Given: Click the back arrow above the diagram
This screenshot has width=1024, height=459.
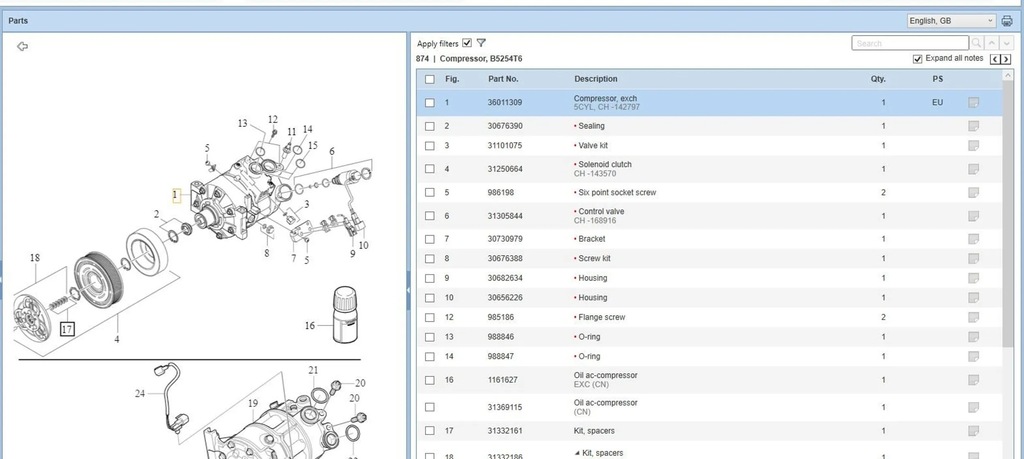Looking at the screenshot, I should pos(22,46).
